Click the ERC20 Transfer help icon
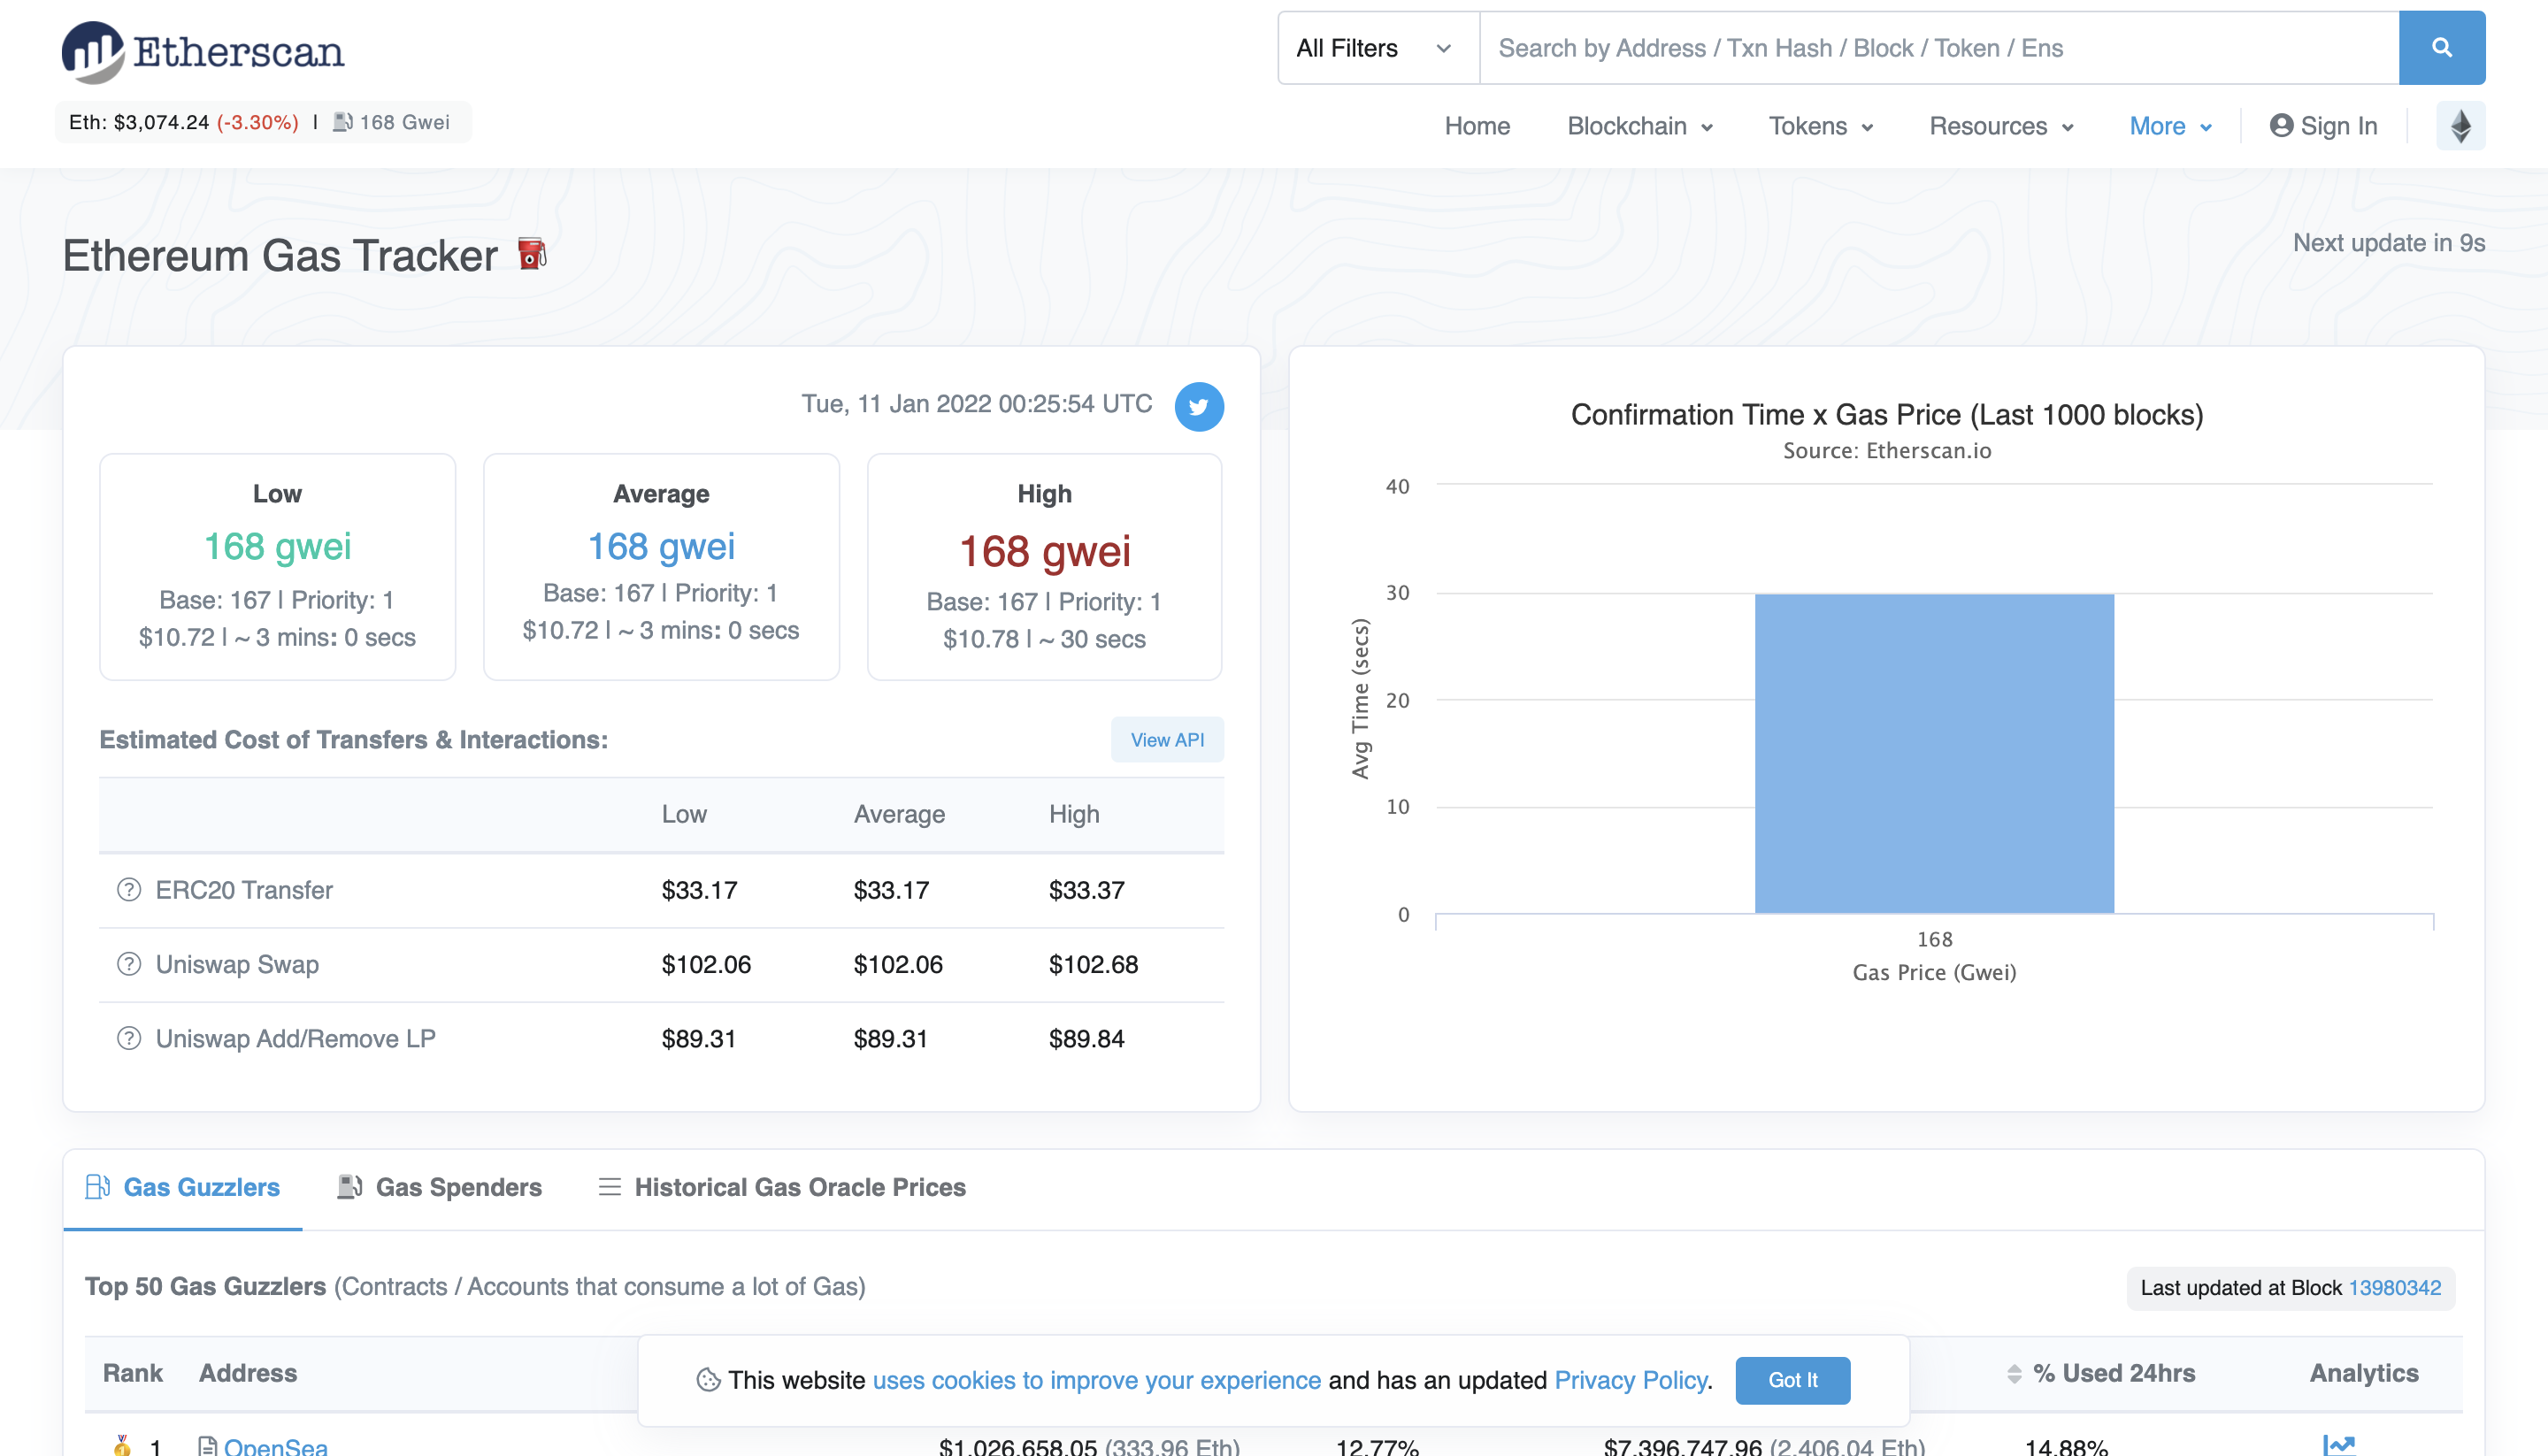The image size is (2548, 1456). tap(129, 889)
